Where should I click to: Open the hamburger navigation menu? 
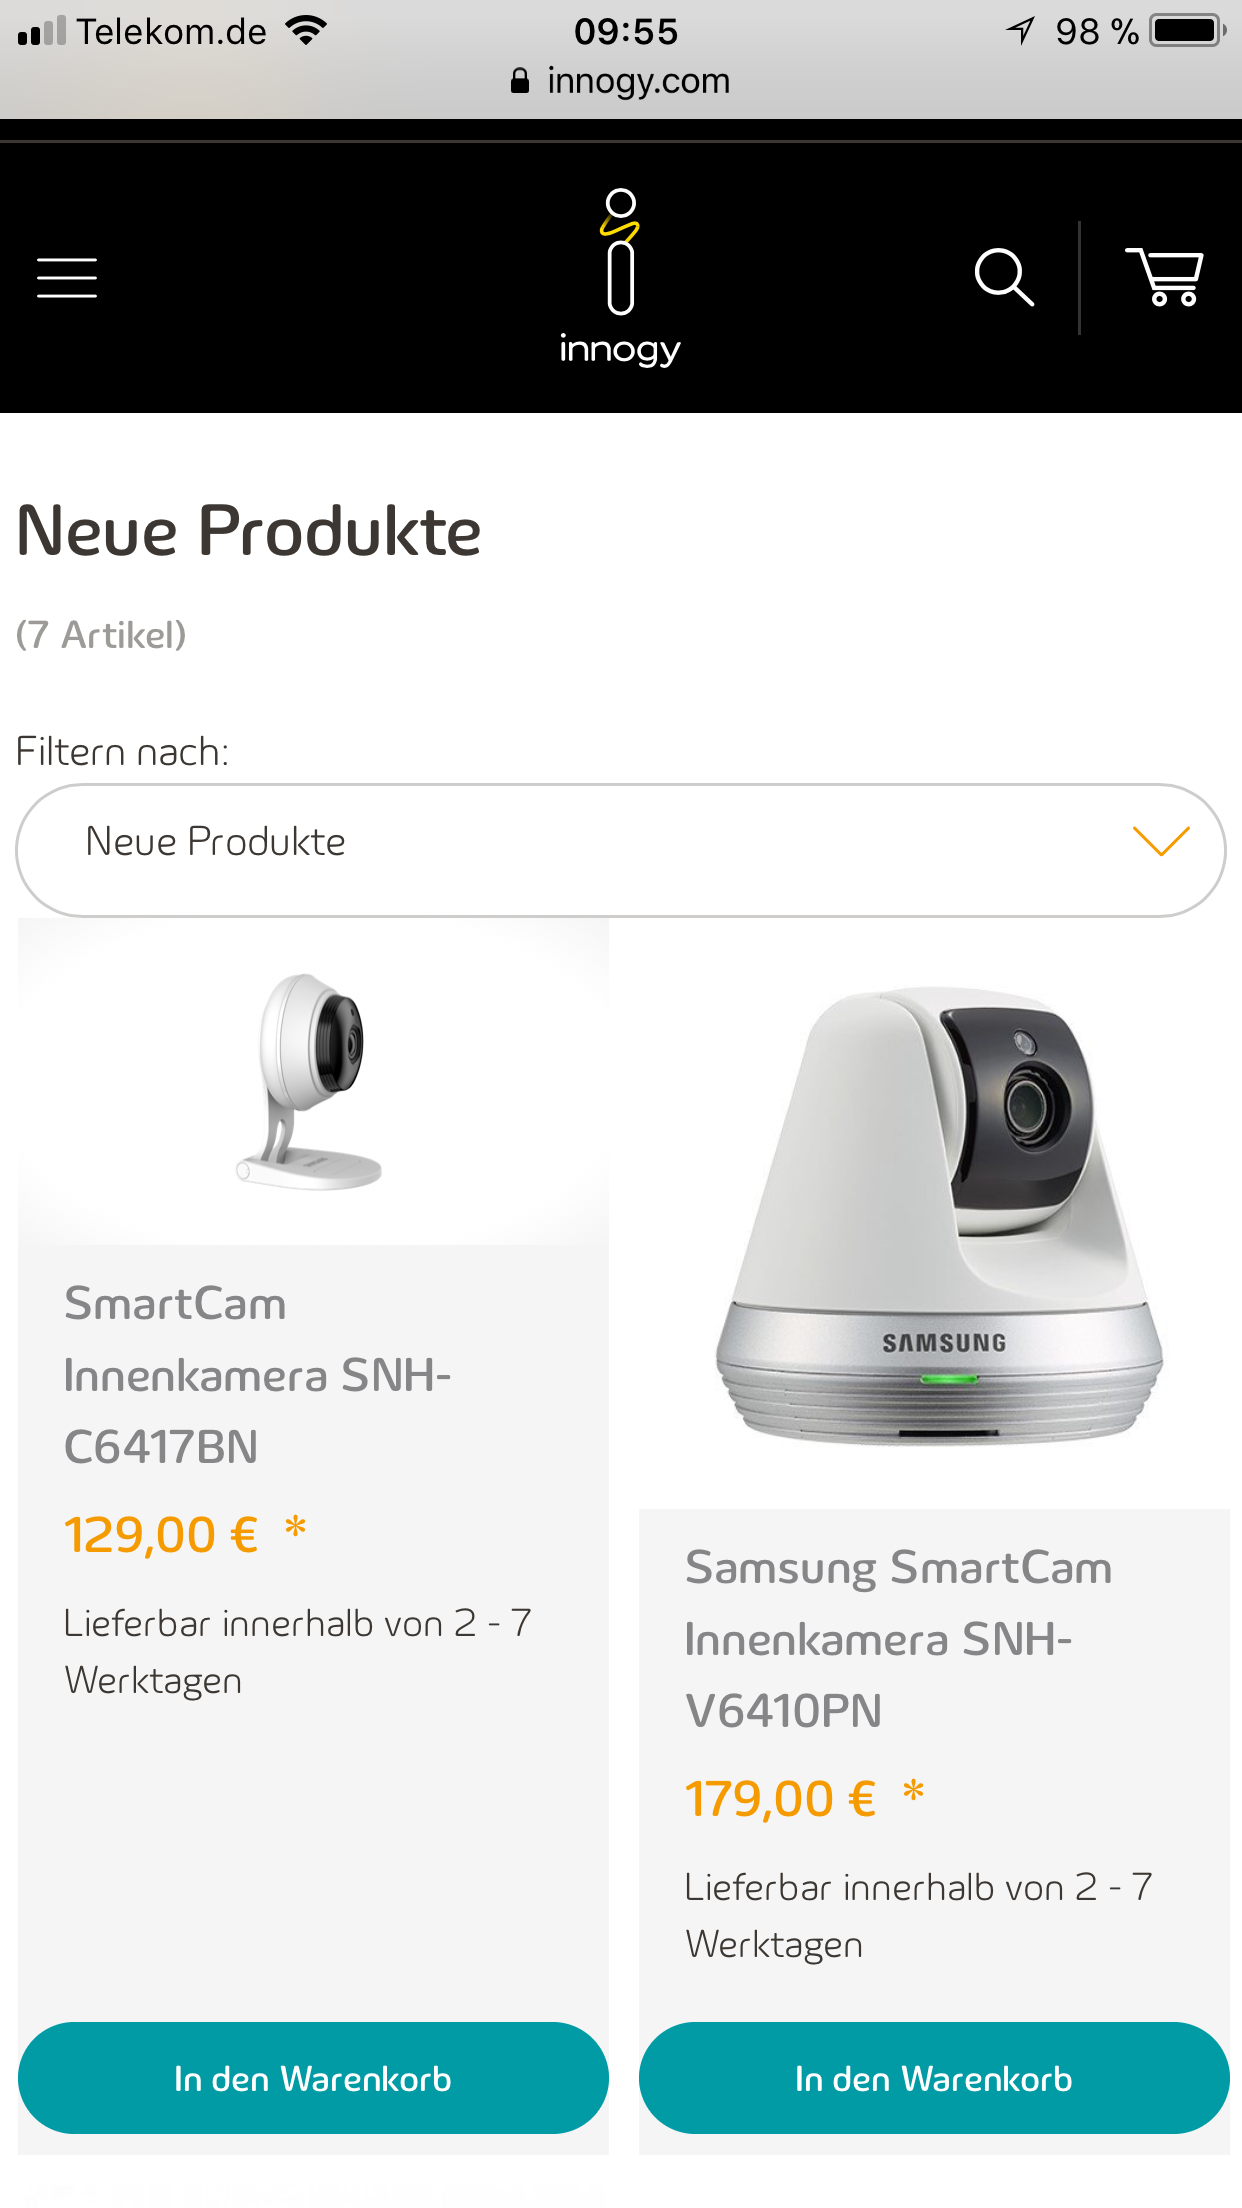pos(67,277)
